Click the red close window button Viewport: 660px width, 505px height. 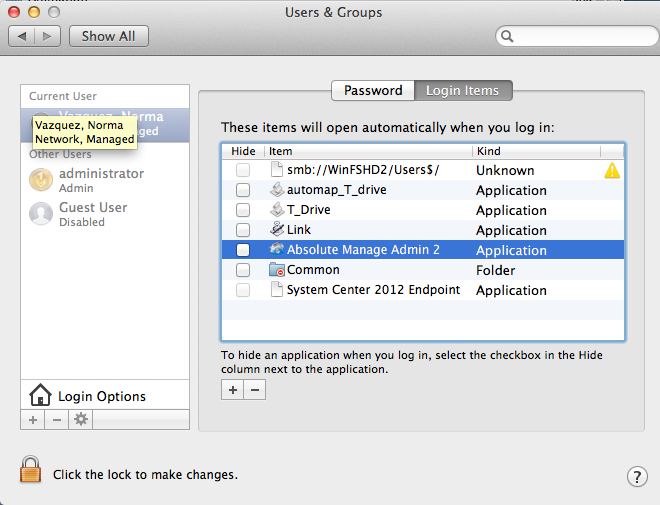14,12
